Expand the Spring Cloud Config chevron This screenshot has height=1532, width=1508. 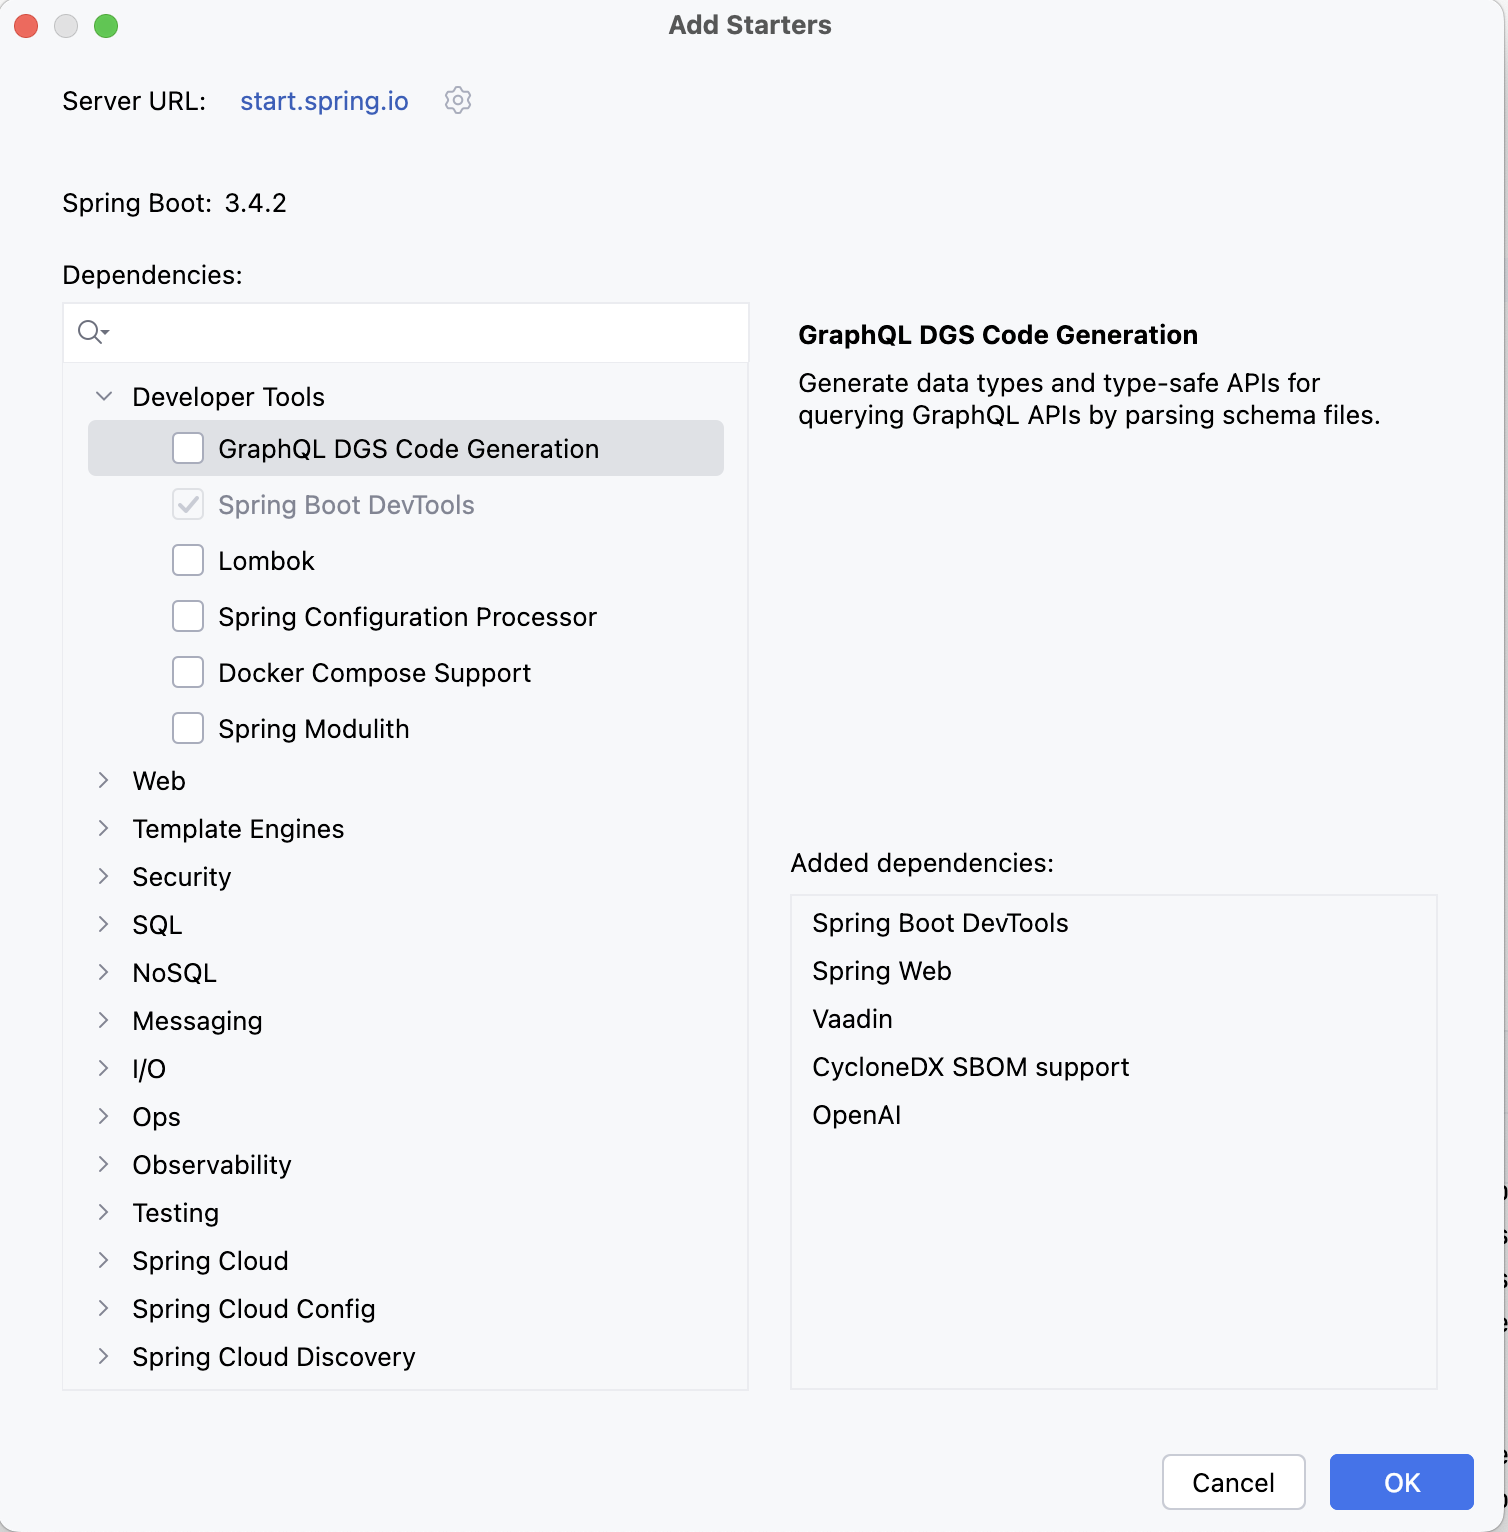click(103, 1308)
